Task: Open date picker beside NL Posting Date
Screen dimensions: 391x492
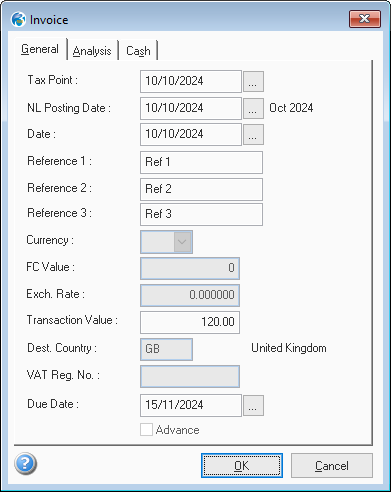Action: (253, 108)
